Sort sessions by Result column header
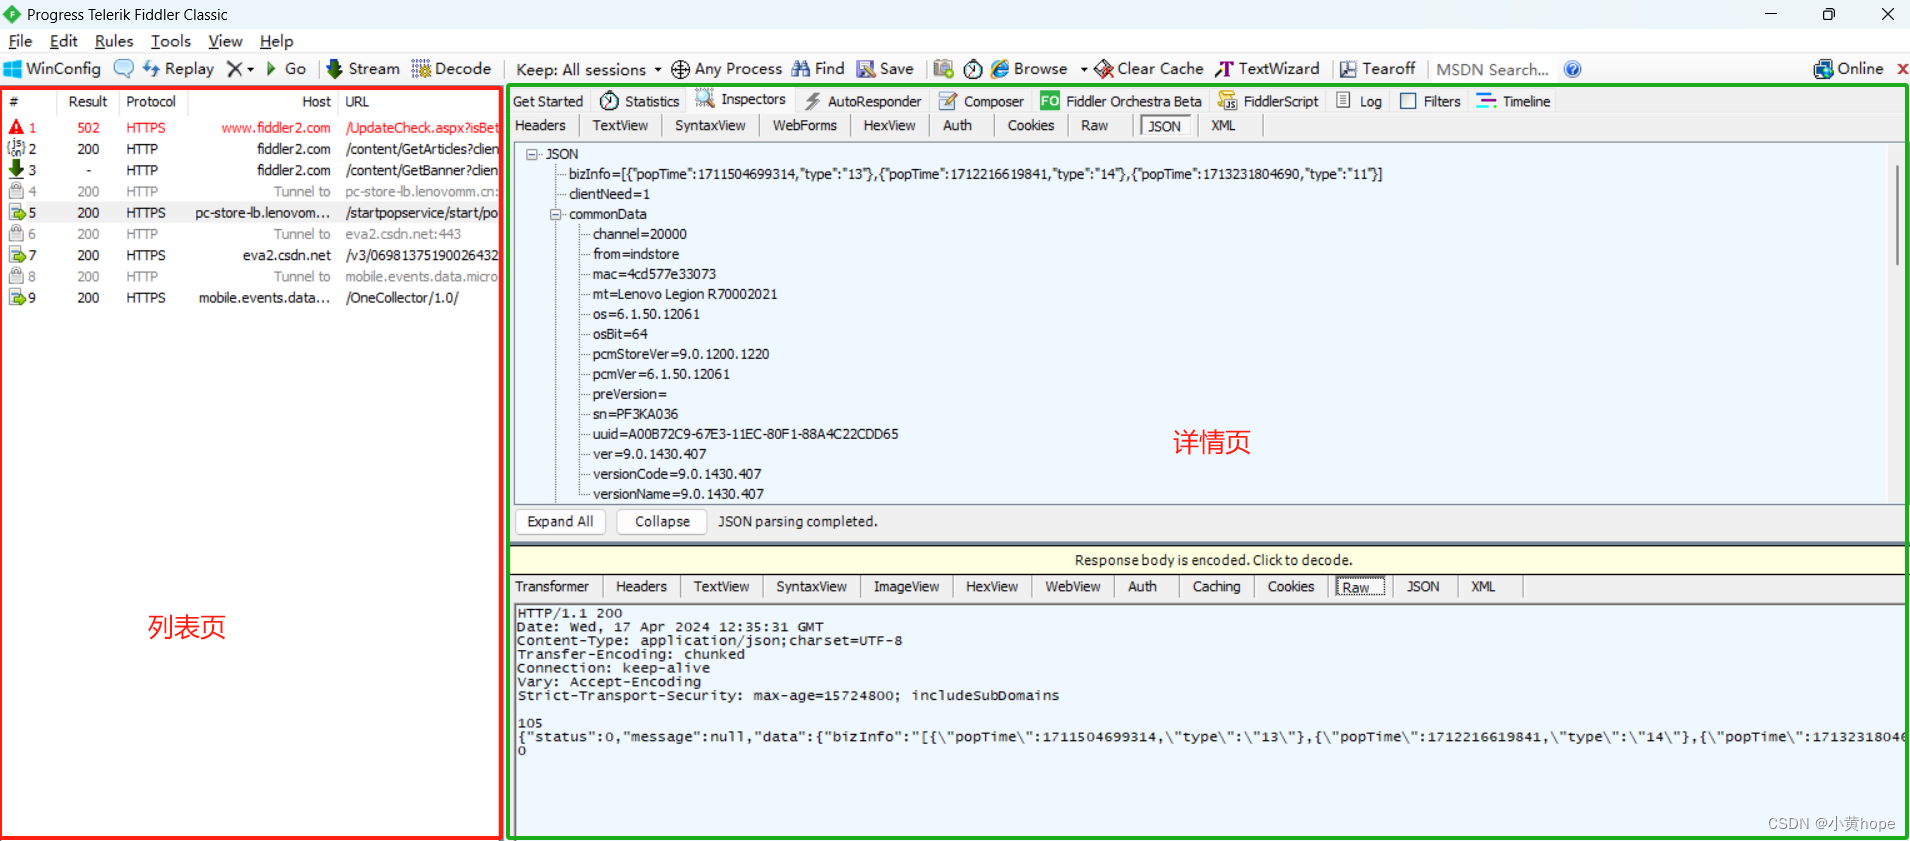The height and width of the screenshot is (841, 1910). [x=87, y=102]
